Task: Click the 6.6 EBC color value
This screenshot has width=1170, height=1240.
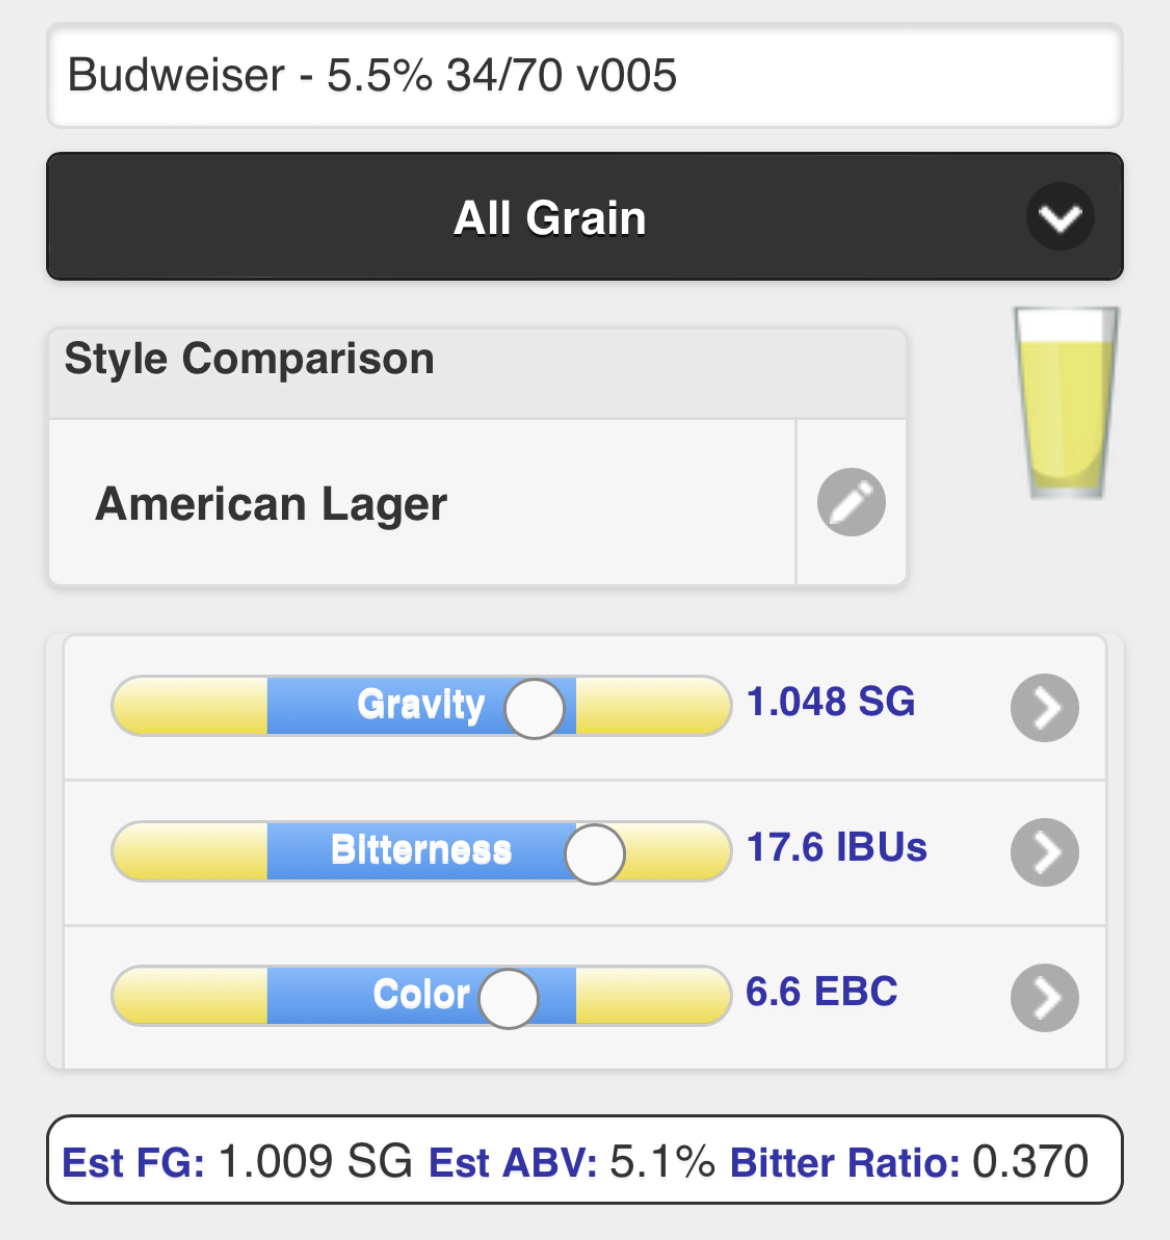Action: [822, 992]
